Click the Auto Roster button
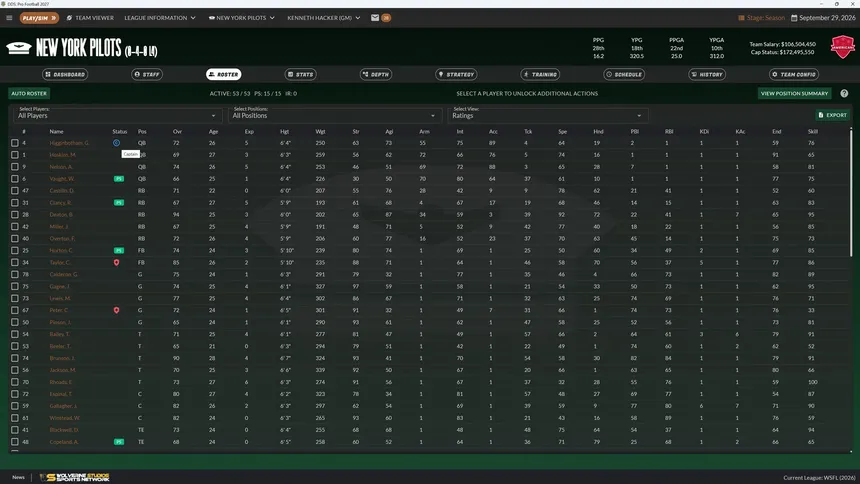Viewport: 860px width, 484px height. pos(29,93)
